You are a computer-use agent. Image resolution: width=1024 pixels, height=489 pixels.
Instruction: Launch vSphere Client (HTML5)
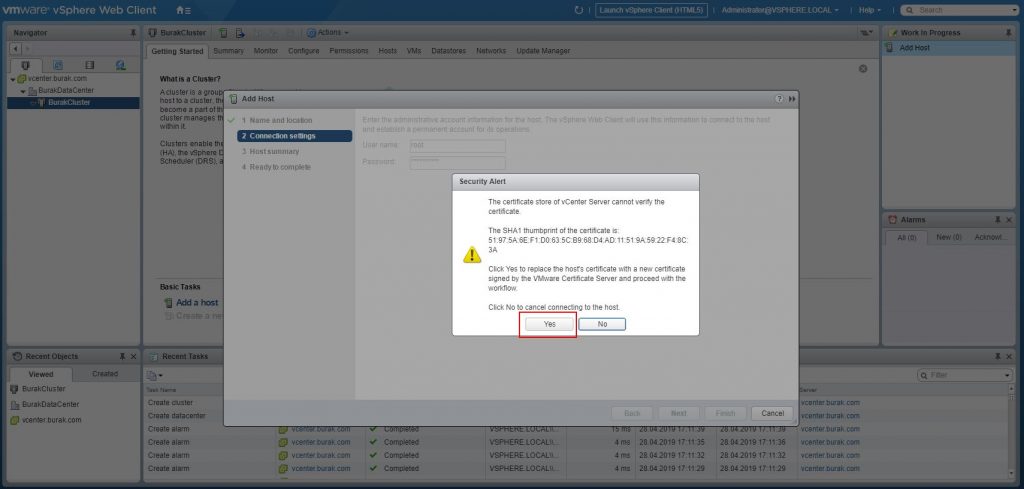click(651, 10)
